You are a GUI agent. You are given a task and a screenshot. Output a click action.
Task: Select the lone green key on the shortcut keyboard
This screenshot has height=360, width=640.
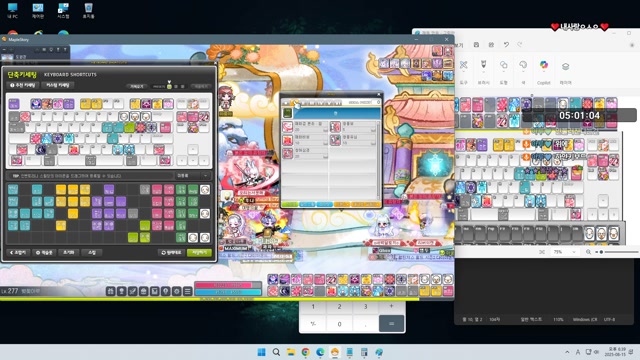coord(129,128)
